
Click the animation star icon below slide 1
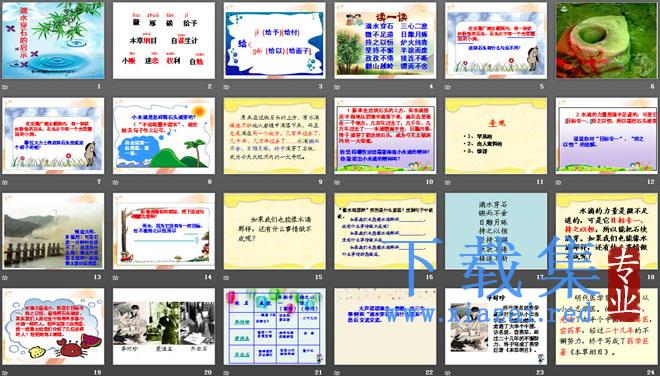(5, 87)
